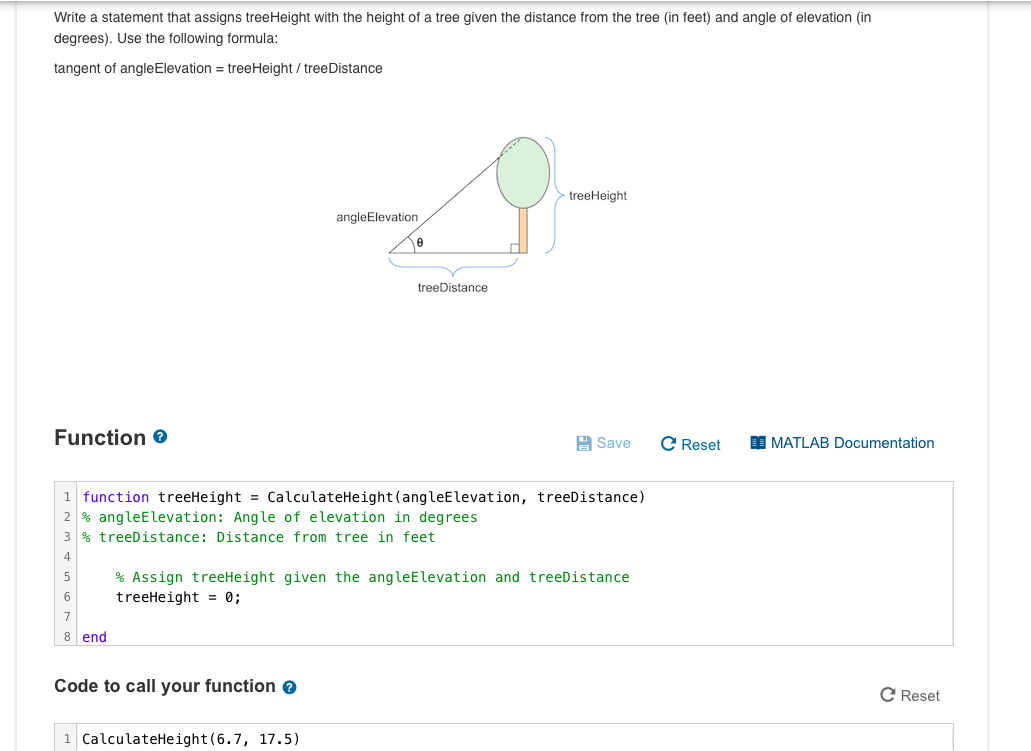Viewport: 1031px width, 751px height.
Task: Click line number 1 in the function editor
Action: click(66, 497)
